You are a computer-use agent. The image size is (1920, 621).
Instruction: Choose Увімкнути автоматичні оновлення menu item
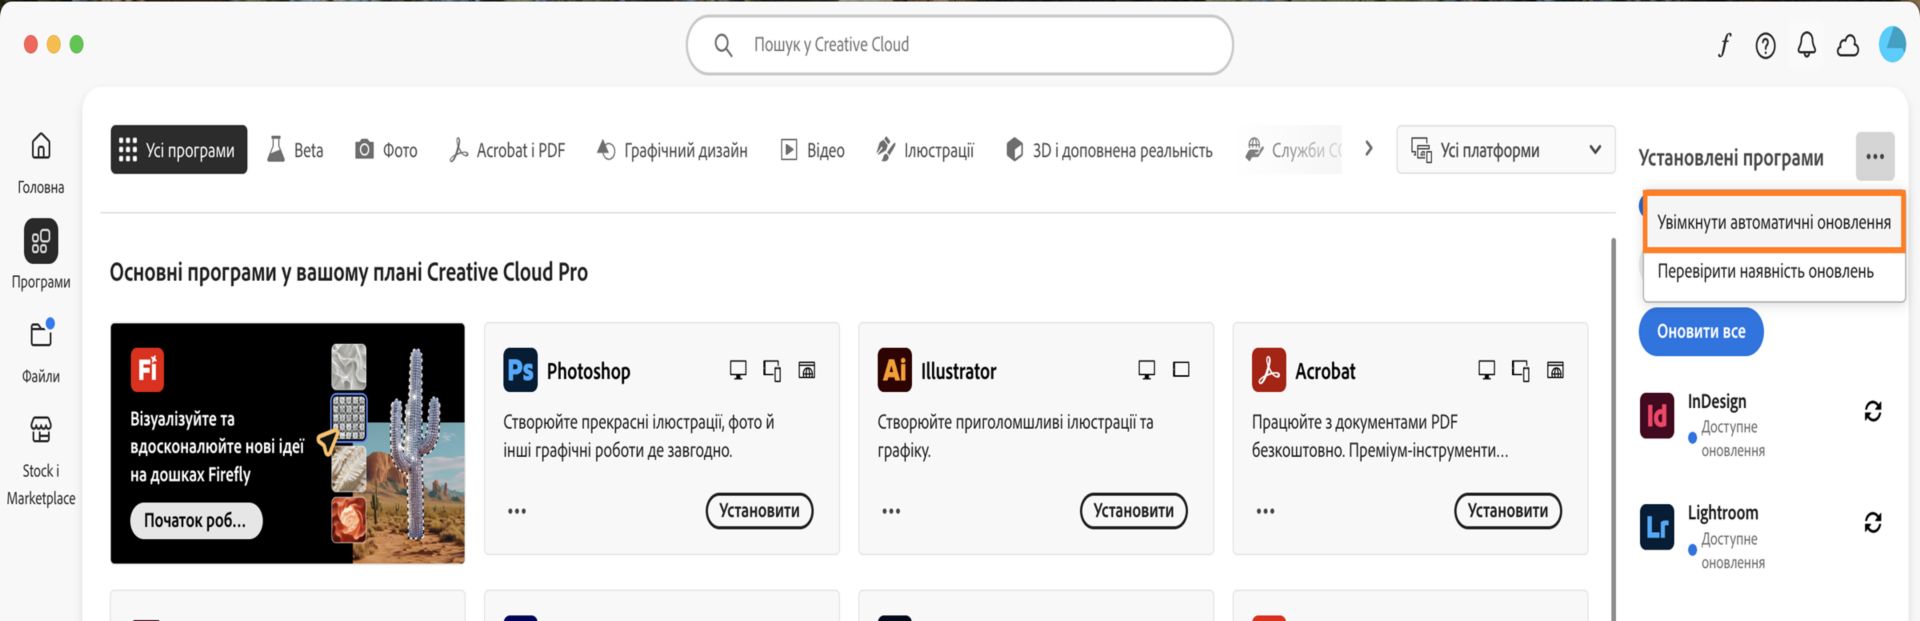pyautogui.click(x=1773, y=222)
